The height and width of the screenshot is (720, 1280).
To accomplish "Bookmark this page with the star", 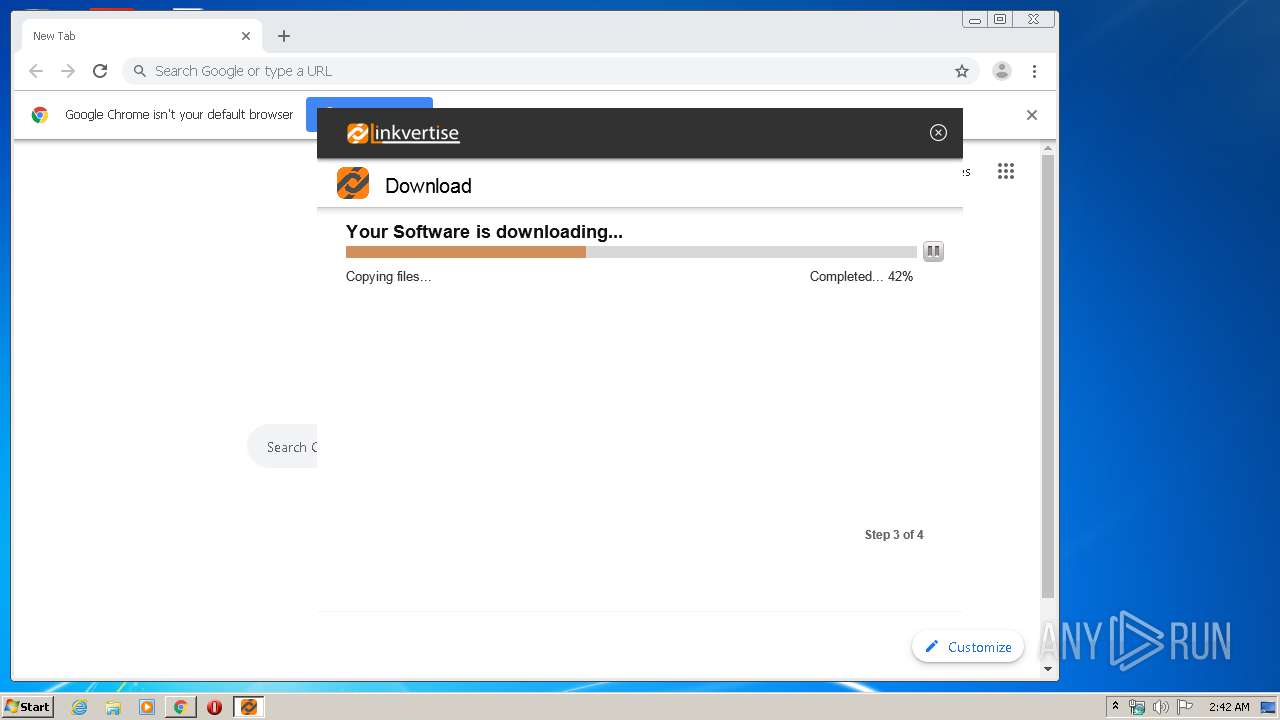I will click(962, 71).
